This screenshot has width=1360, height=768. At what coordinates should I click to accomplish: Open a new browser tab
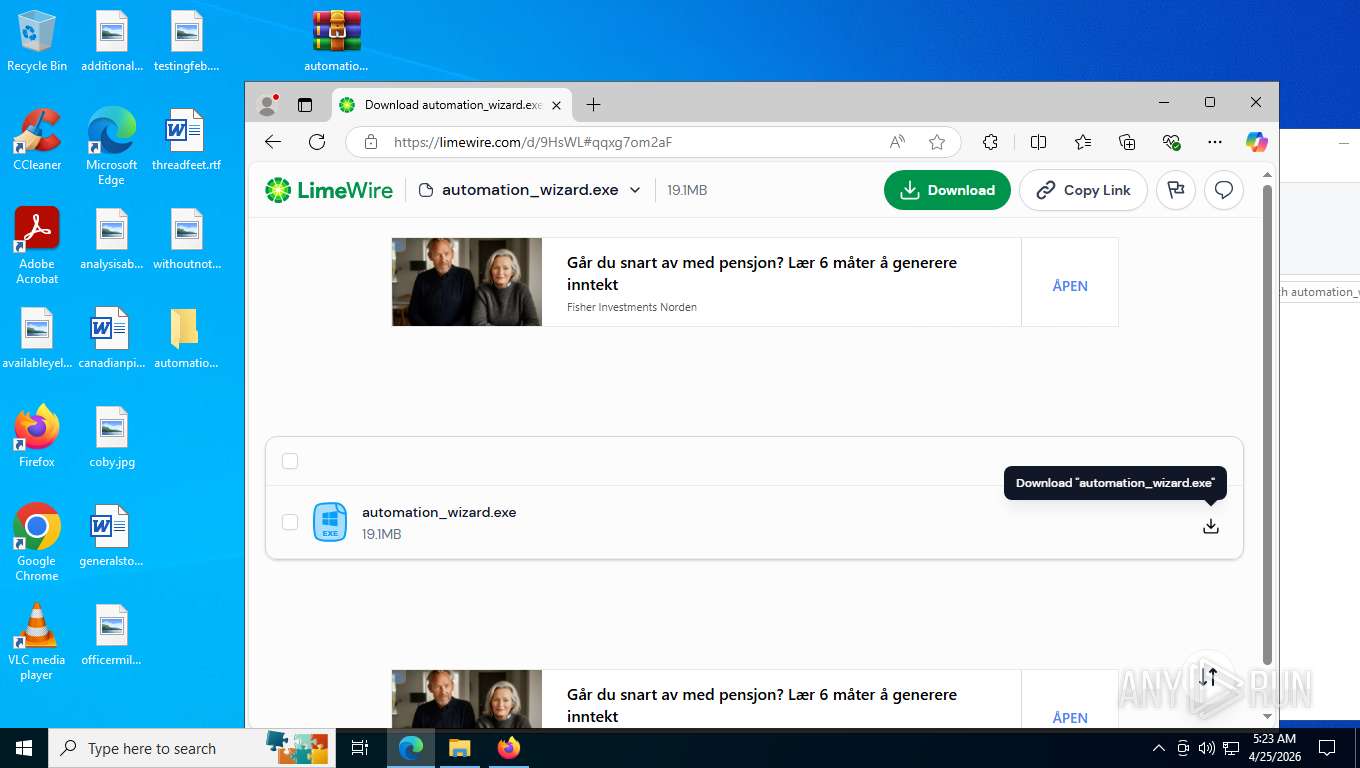[x=593, y=105]
